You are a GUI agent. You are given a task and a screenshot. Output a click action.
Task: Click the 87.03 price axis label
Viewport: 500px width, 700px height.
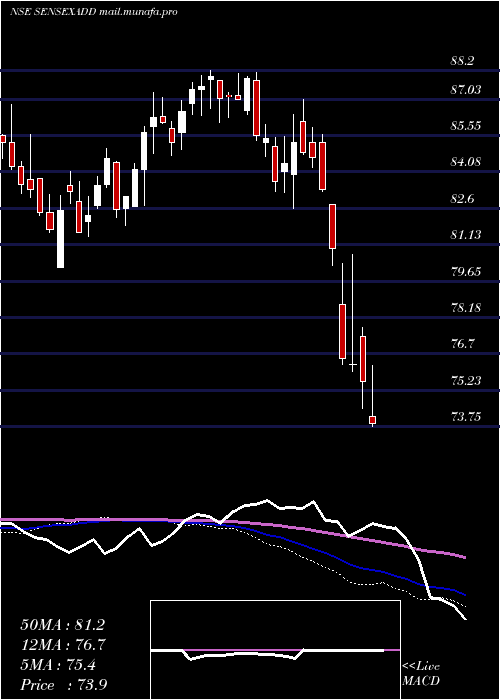(466, 90)
